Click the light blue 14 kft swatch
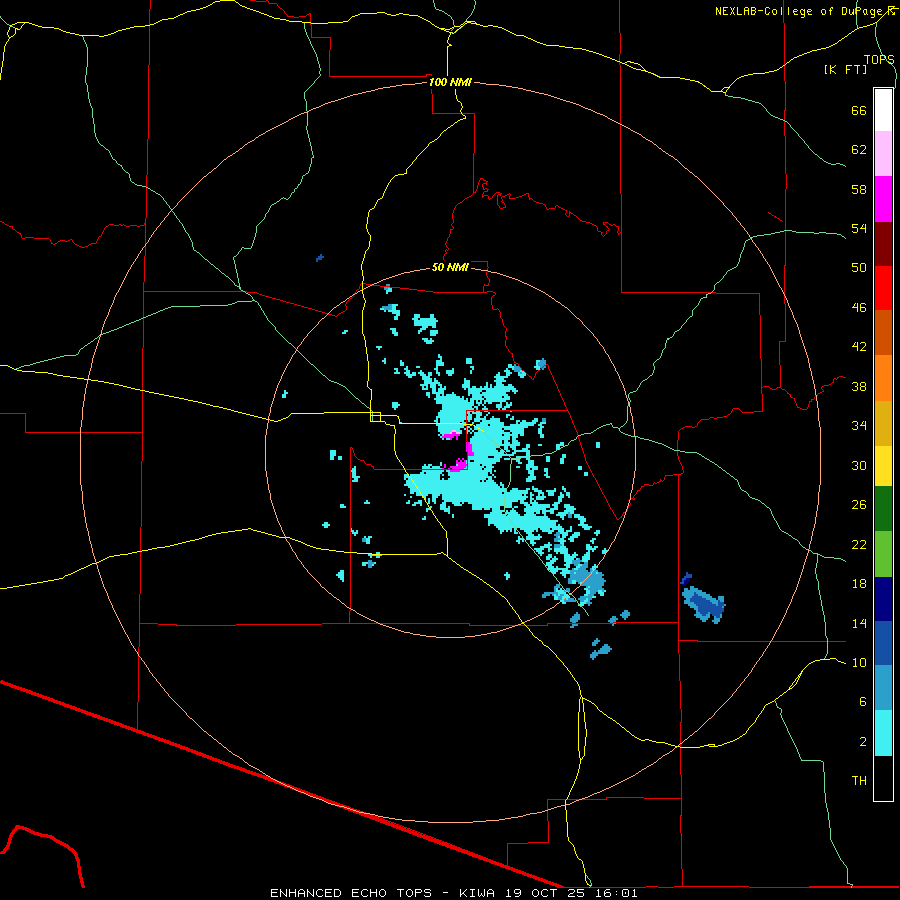The width and height of the screenshot is (900, 900). [883, 688]
